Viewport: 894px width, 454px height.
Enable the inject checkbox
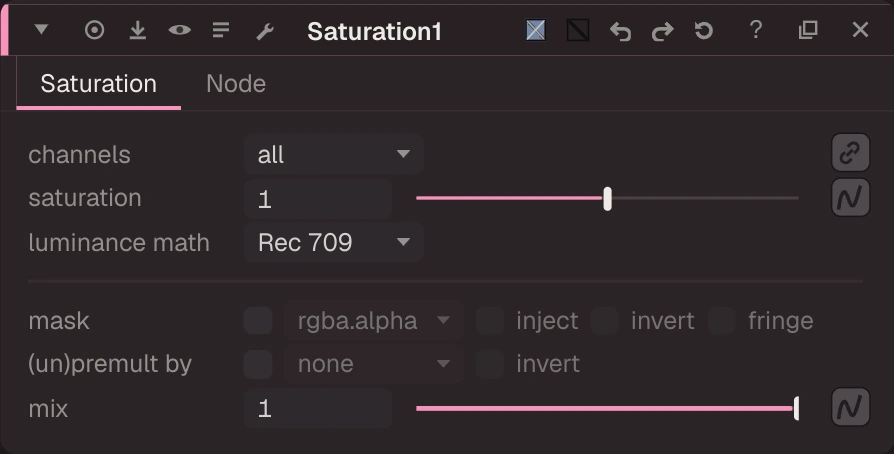pyautogui.click(x=489, y=321)
